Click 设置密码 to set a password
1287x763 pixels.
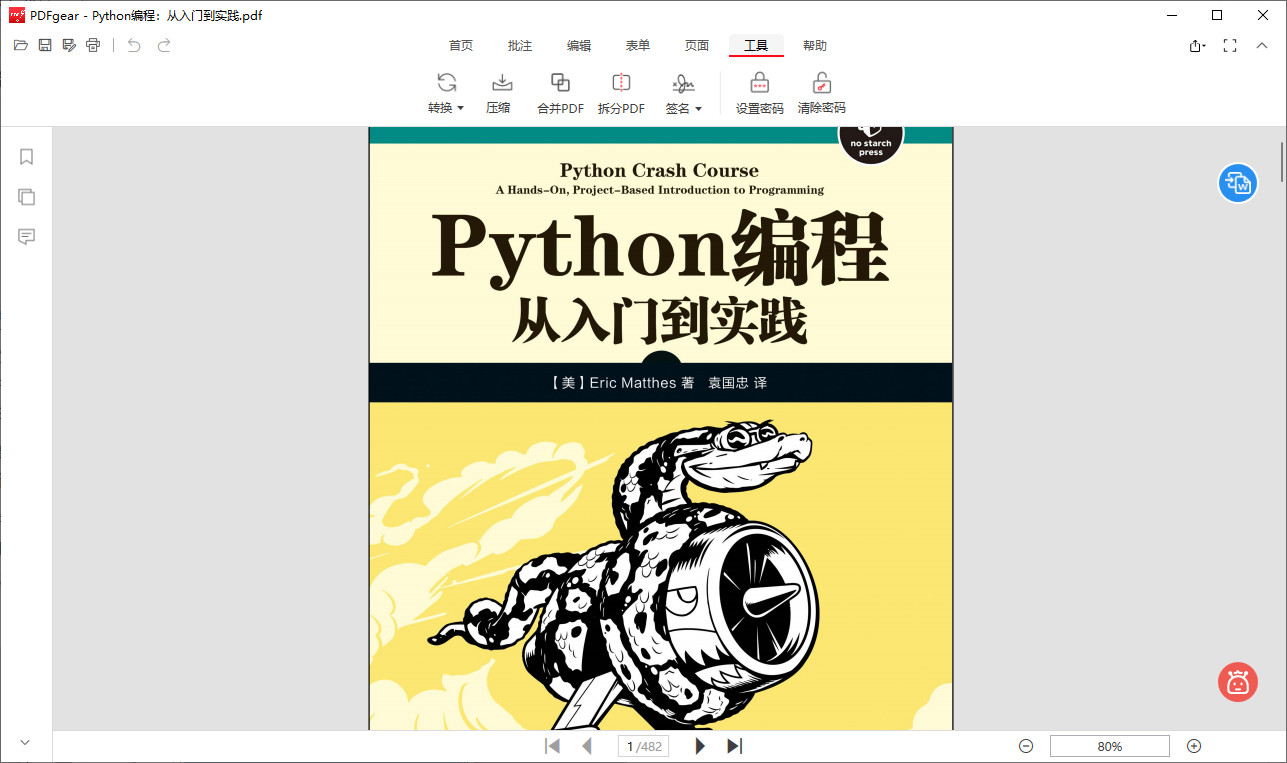(x=760, y=94)
